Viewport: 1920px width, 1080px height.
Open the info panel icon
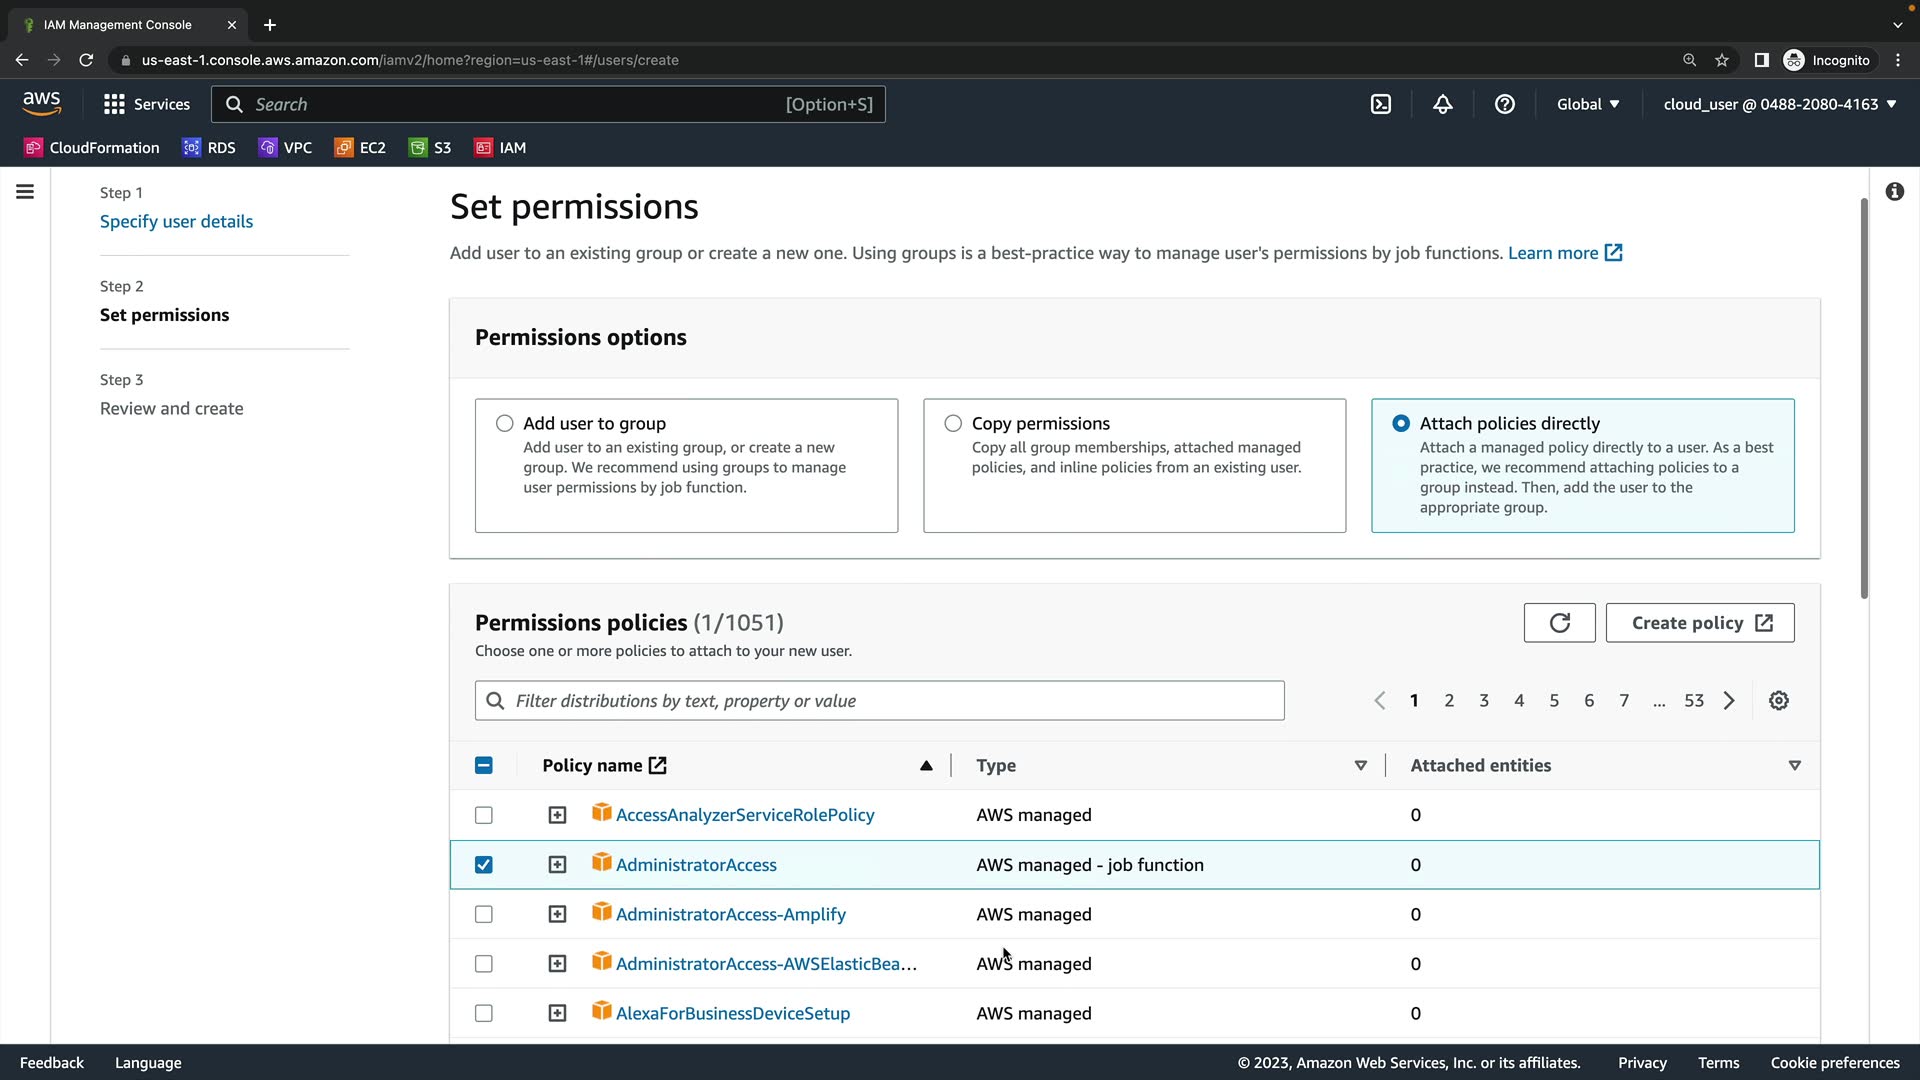pos(1894,192)
